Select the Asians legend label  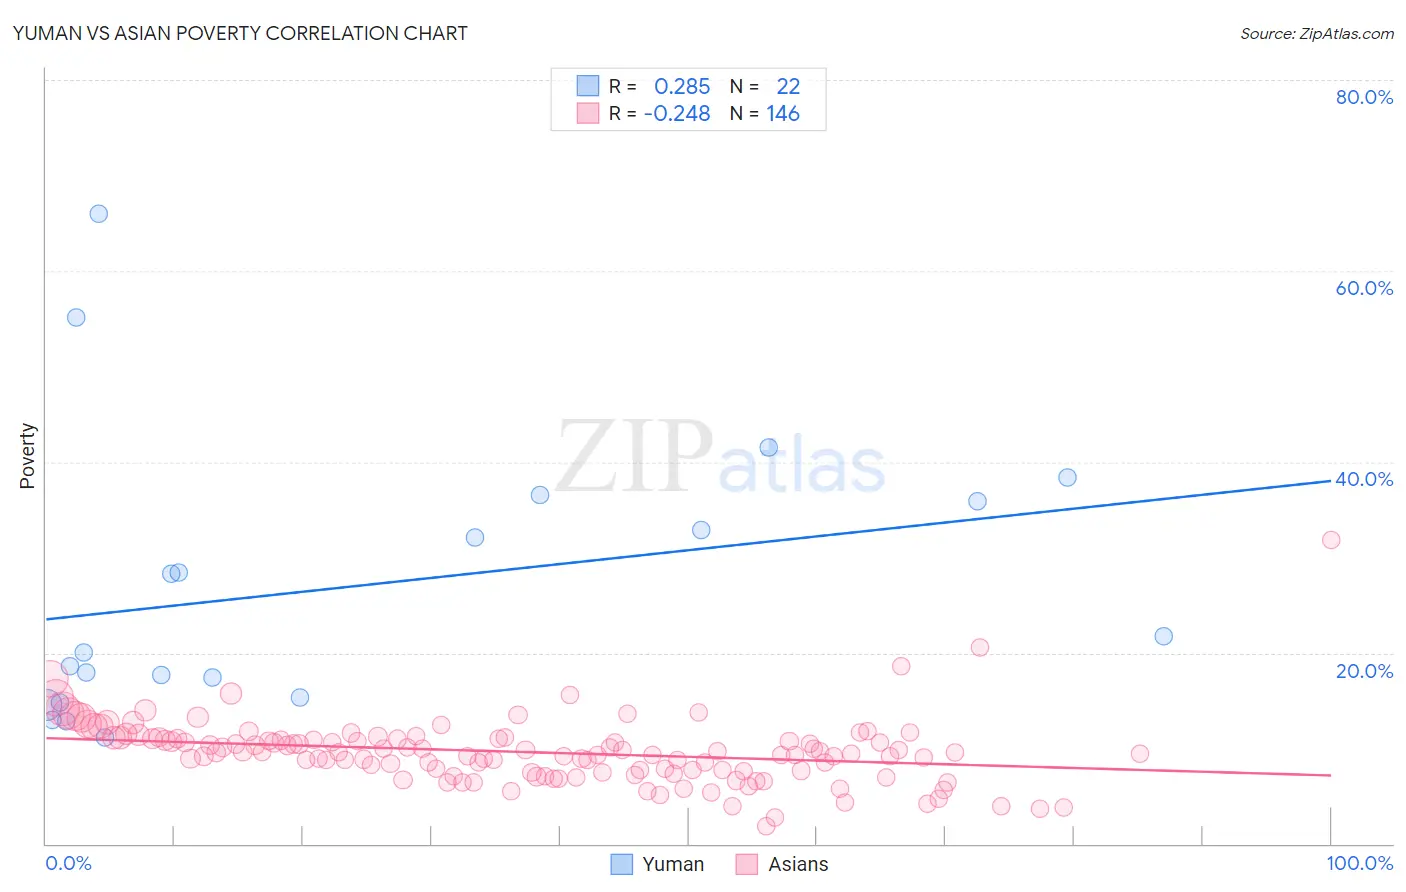point(798,864)
